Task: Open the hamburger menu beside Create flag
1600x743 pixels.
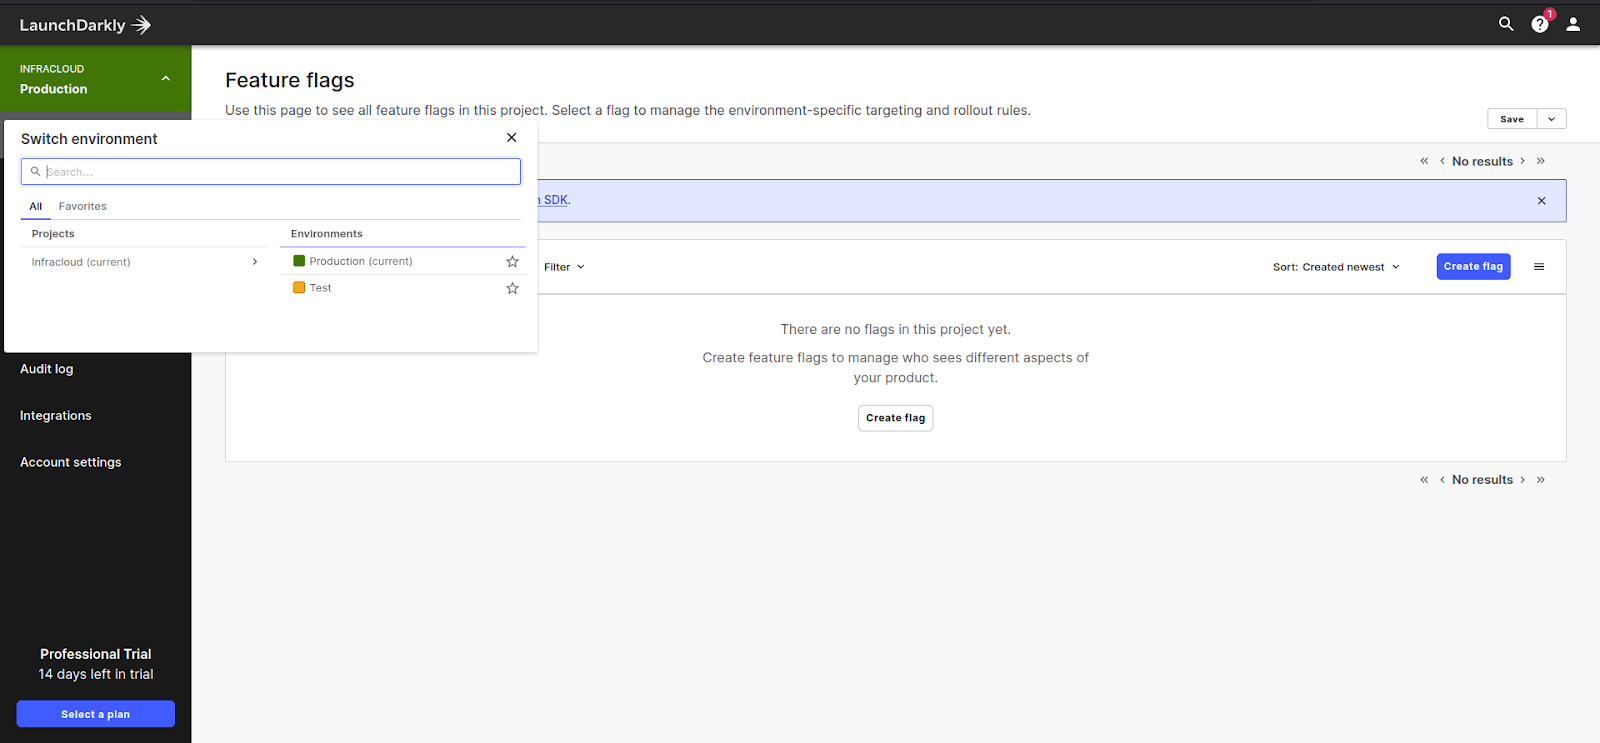Action: (1539, 267)
